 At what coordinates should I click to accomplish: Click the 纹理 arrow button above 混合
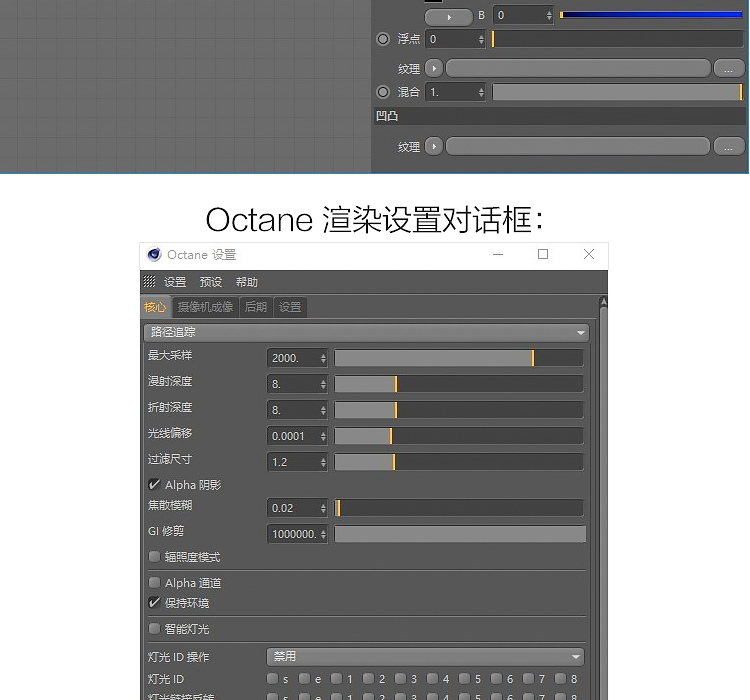pos(434,68)
